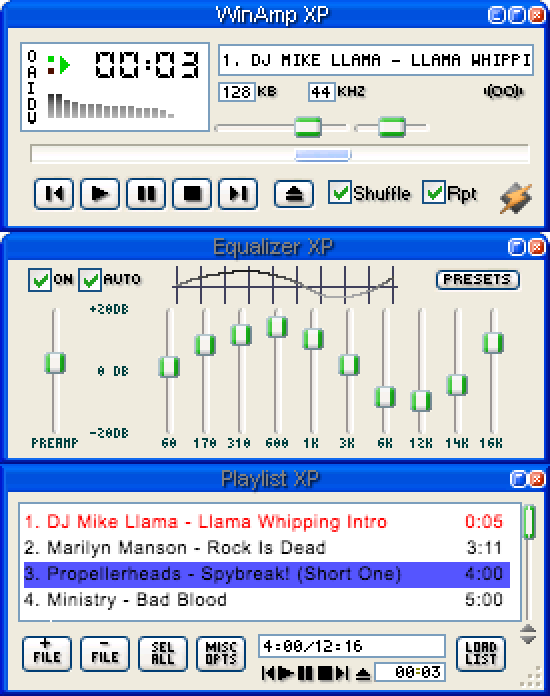
Task: Click the 6K equalizer slider
Action: pos(385,397)
